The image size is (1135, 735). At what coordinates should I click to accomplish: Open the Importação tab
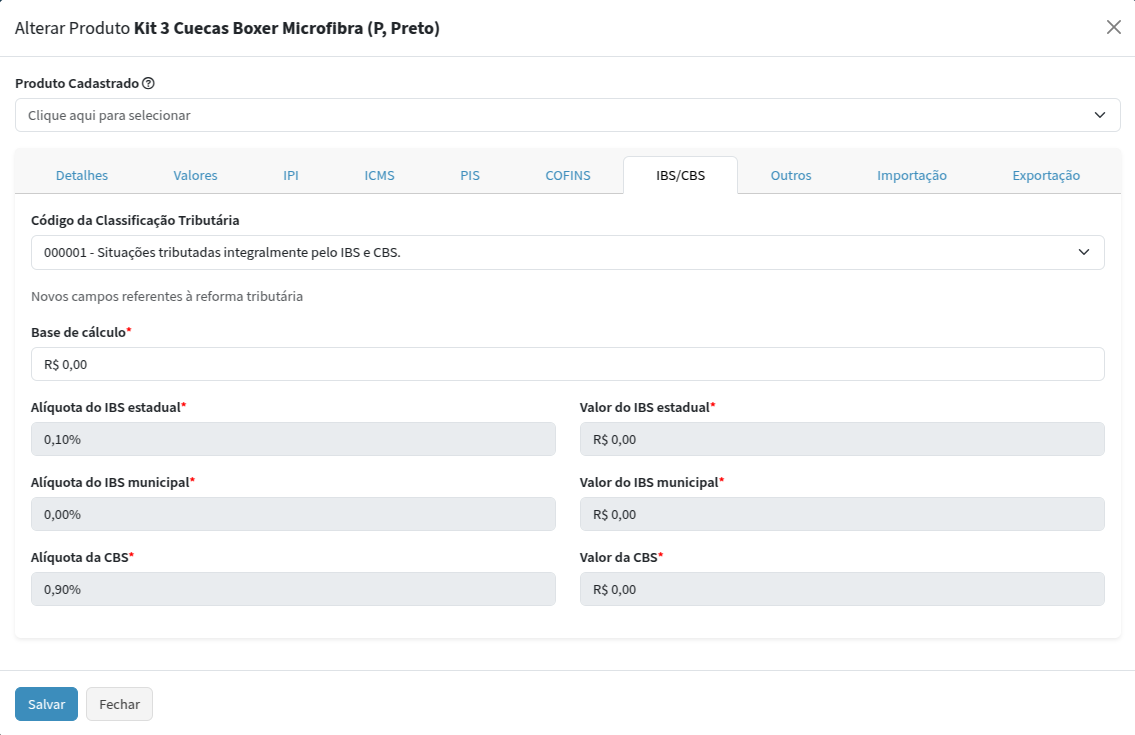click(912, 175)
